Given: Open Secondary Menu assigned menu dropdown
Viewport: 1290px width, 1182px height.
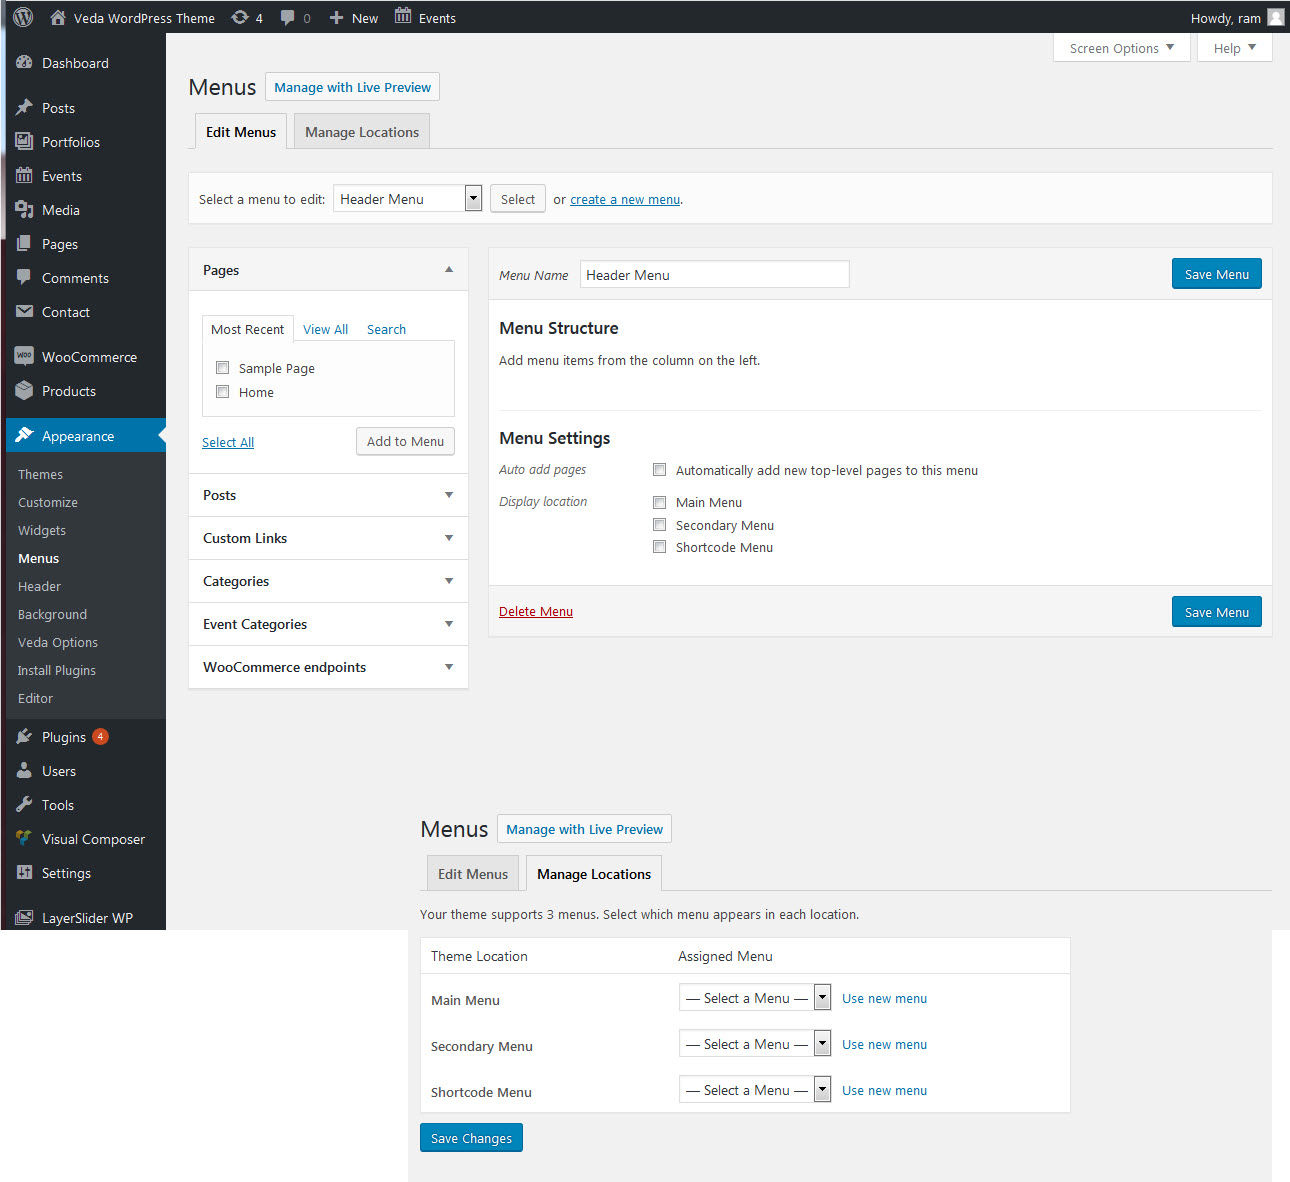Looking at the screenshot, I should click(x=755, y=1043).
